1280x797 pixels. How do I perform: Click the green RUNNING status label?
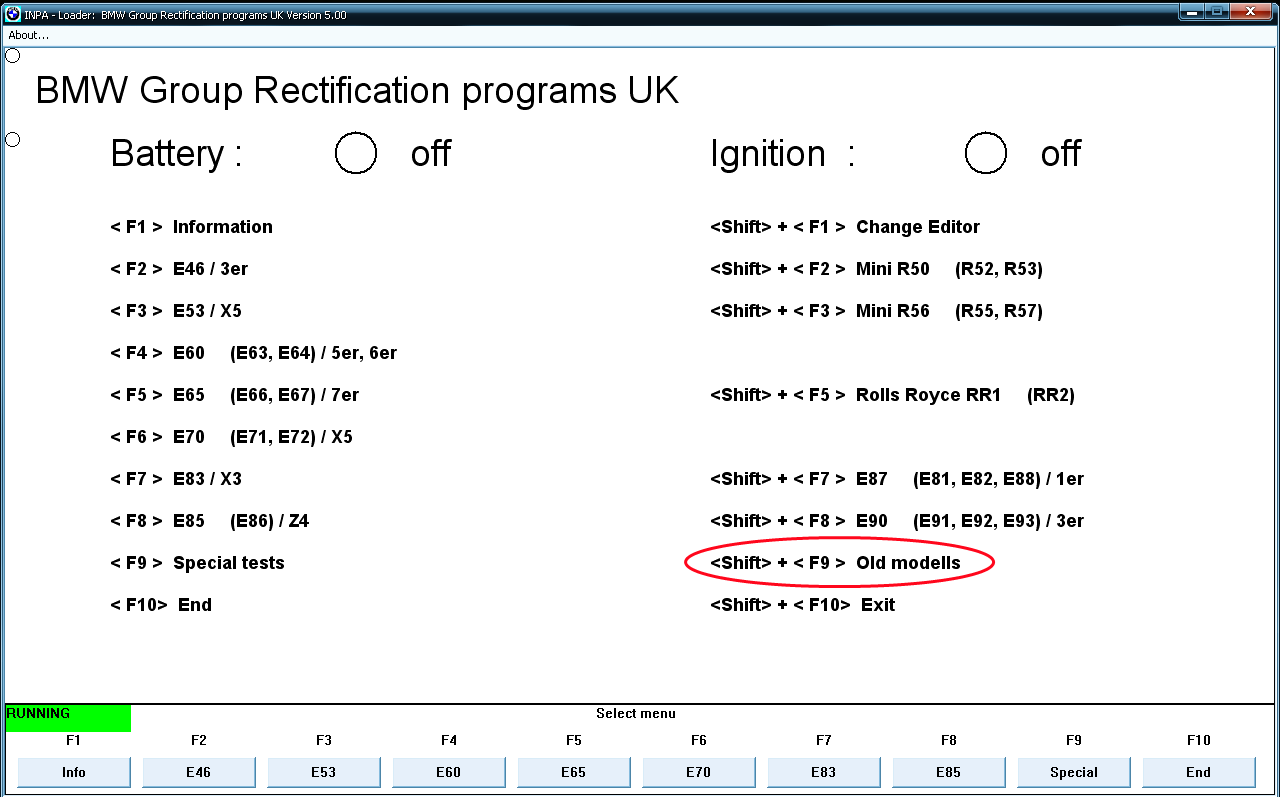tap(68, 718)
